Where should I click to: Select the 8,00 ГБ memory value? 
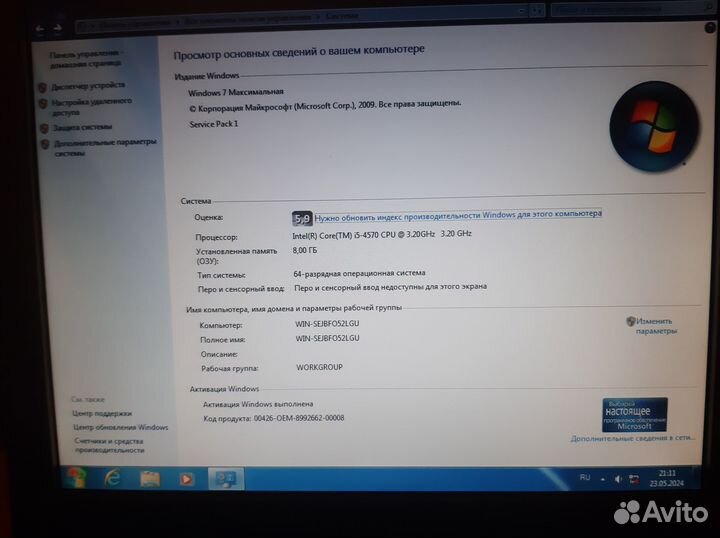click(305, 250)
